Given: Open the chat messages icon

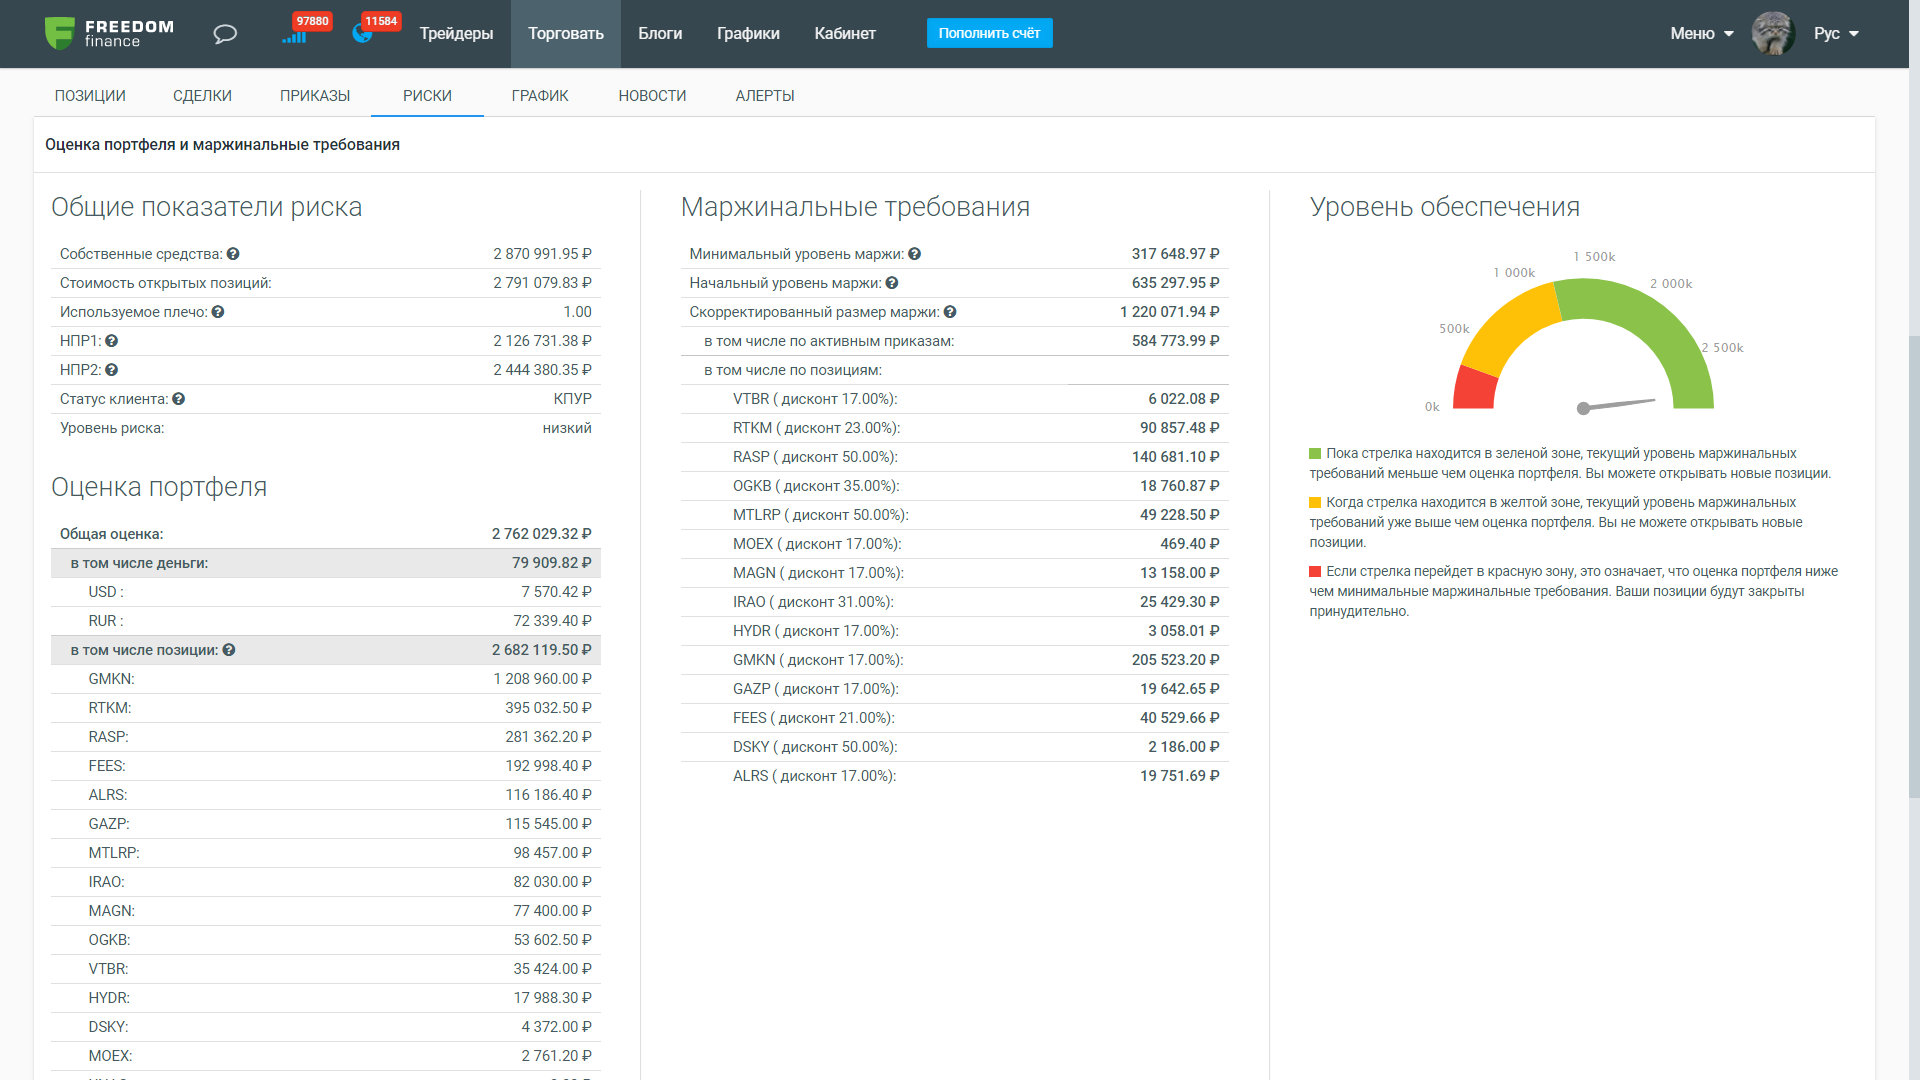Looking at the screenshot, I should (x=225, y=34).
